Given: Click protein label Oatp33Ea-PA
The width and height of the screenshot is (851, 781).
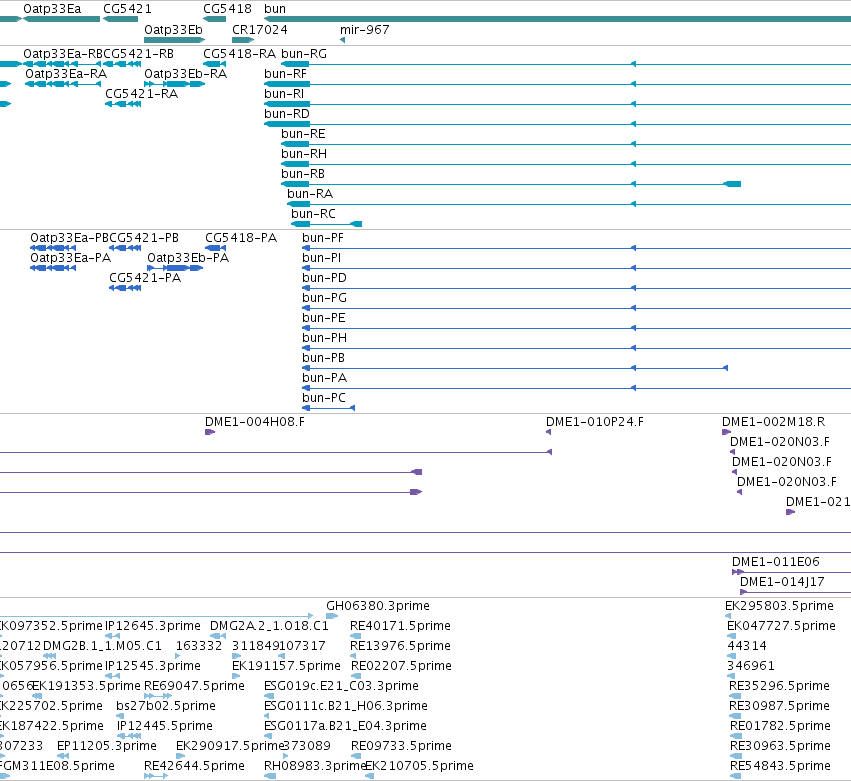Looking at the screenshot, I should pos(71,258).
